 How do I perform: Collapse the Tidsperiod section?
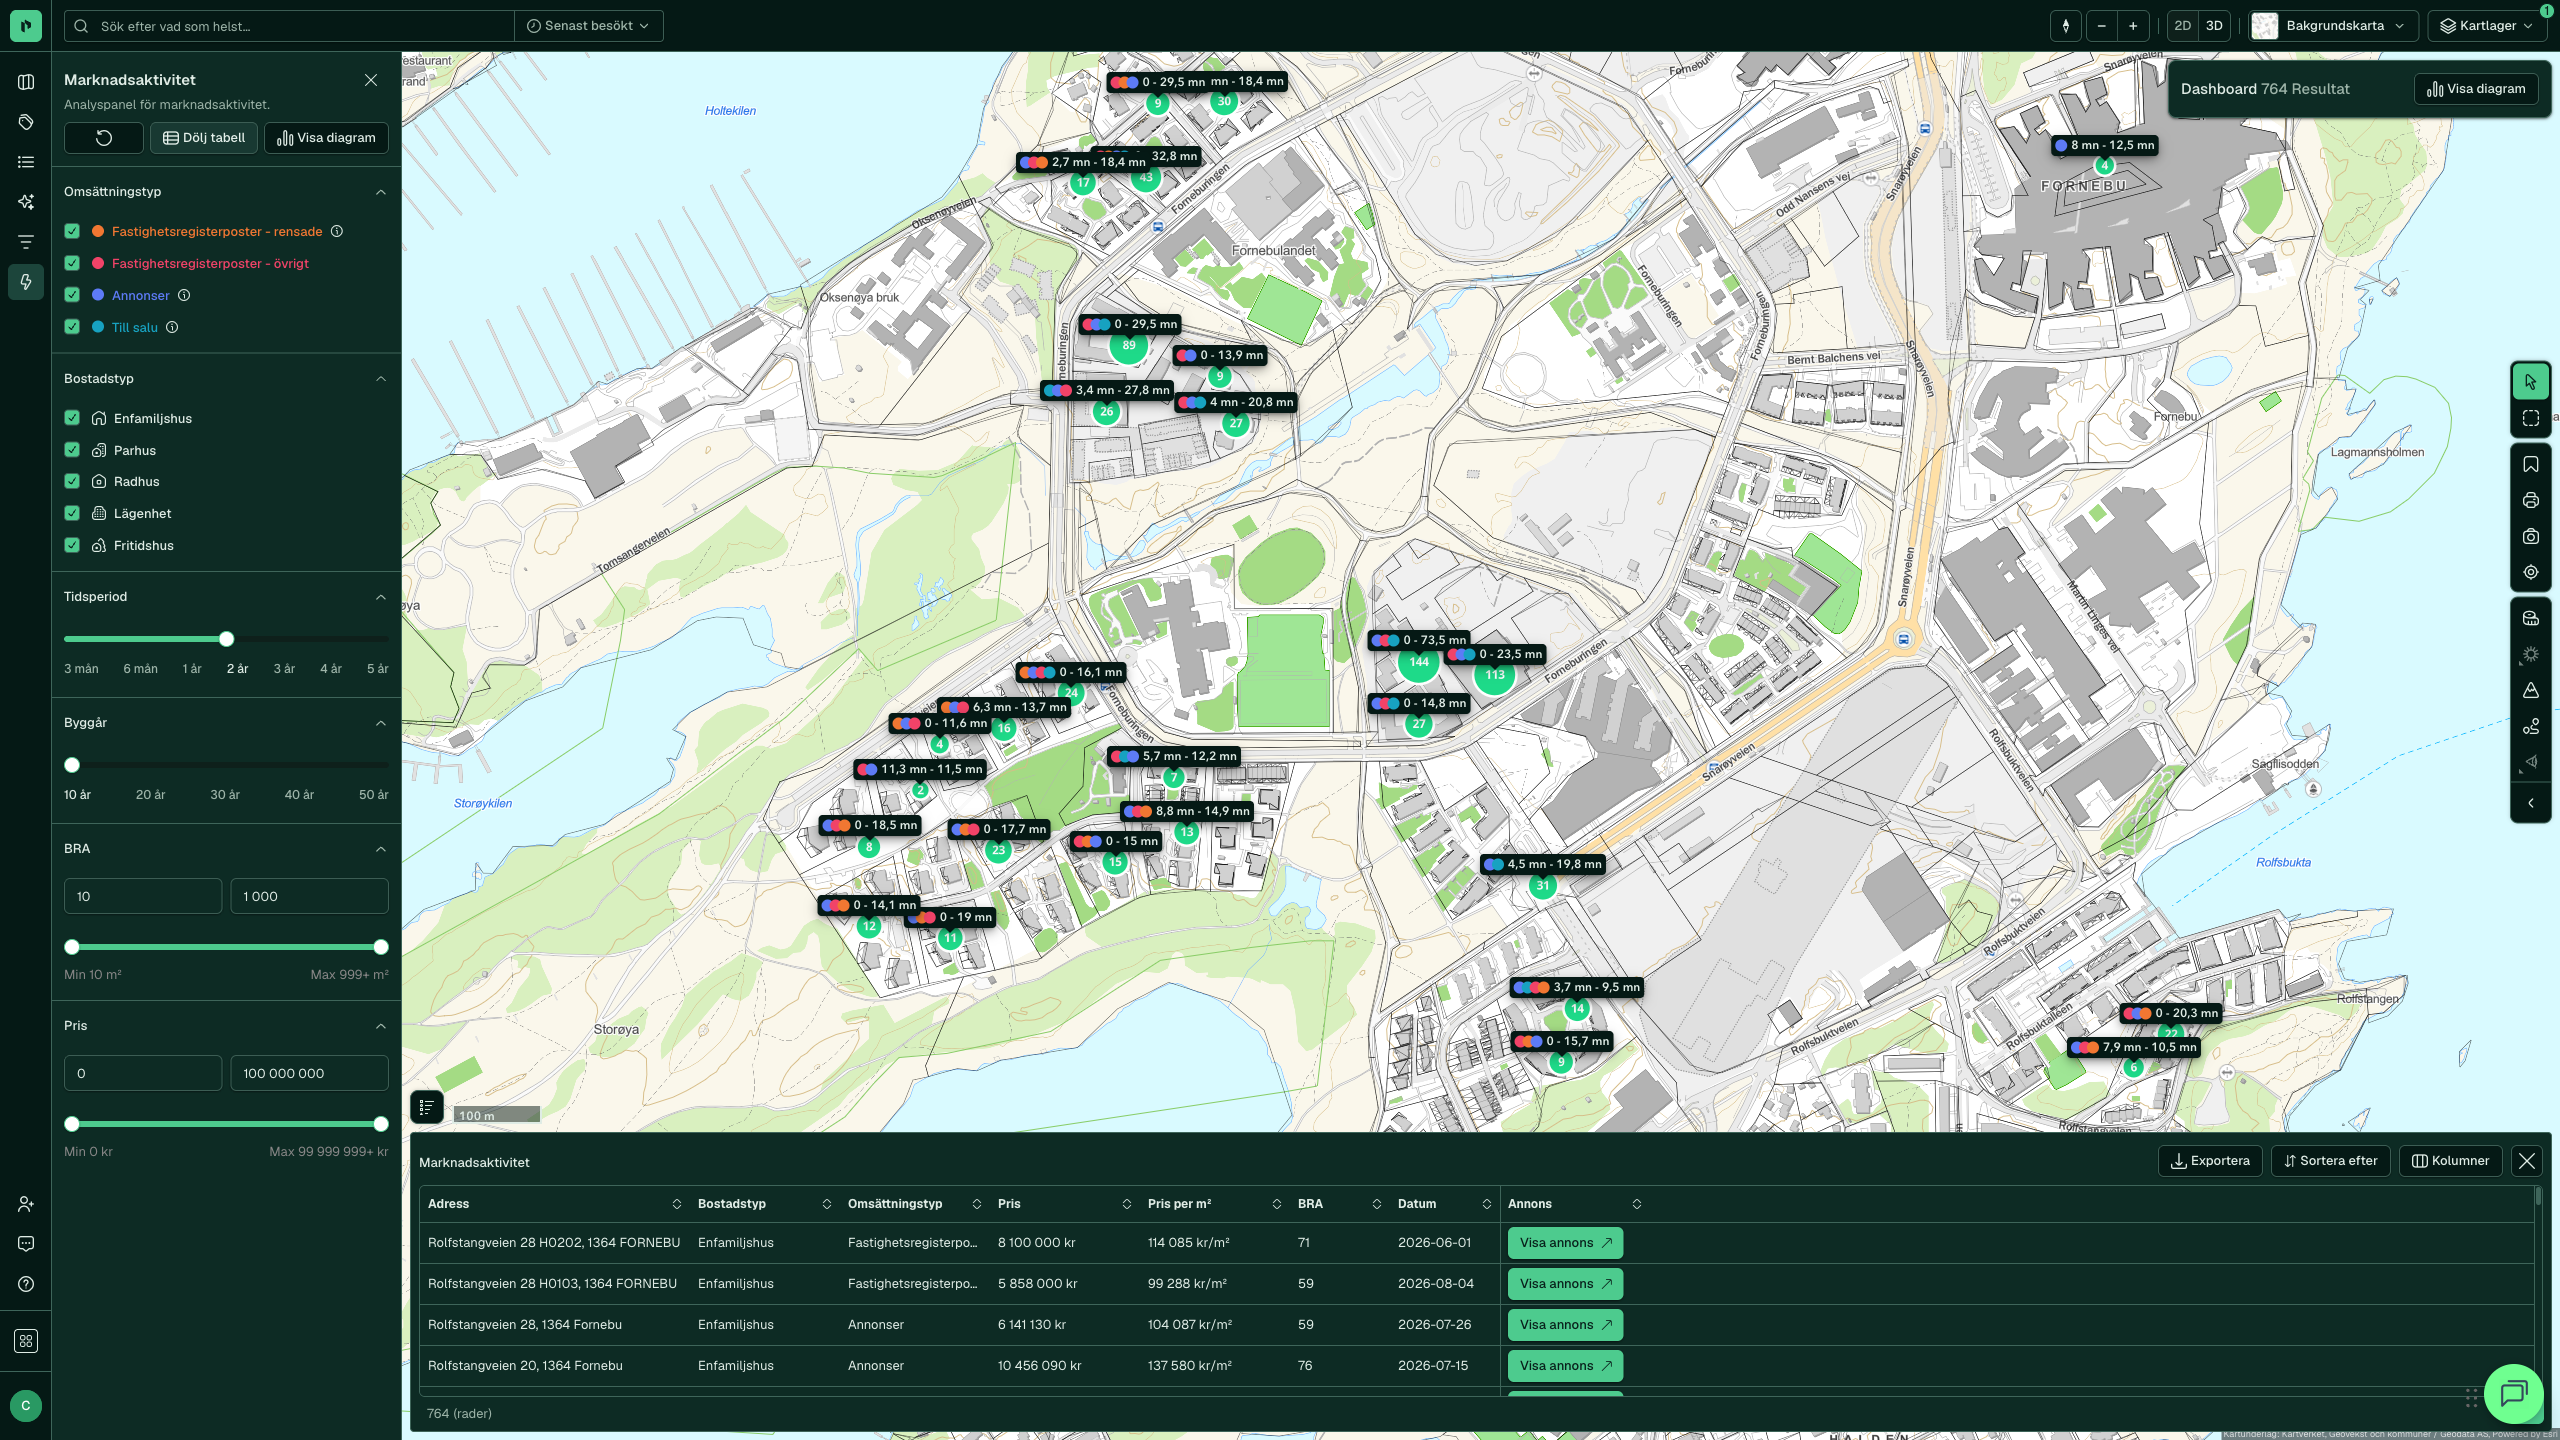point(381,597)
